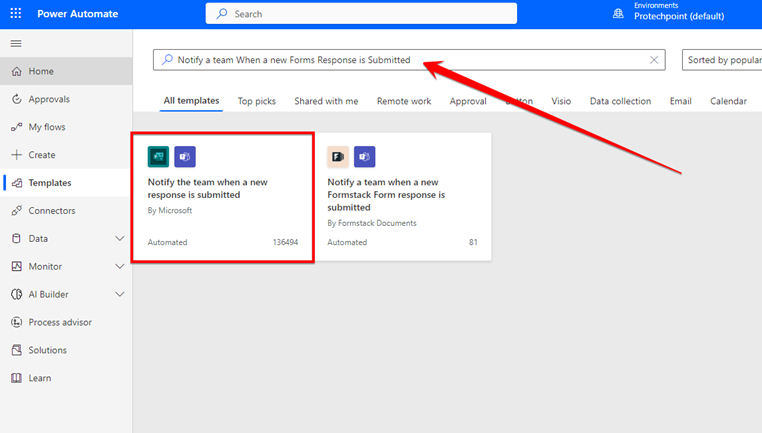This screenshot has height=433, width=762.
Task: Click the Home house icon
Action: [17, 71]
